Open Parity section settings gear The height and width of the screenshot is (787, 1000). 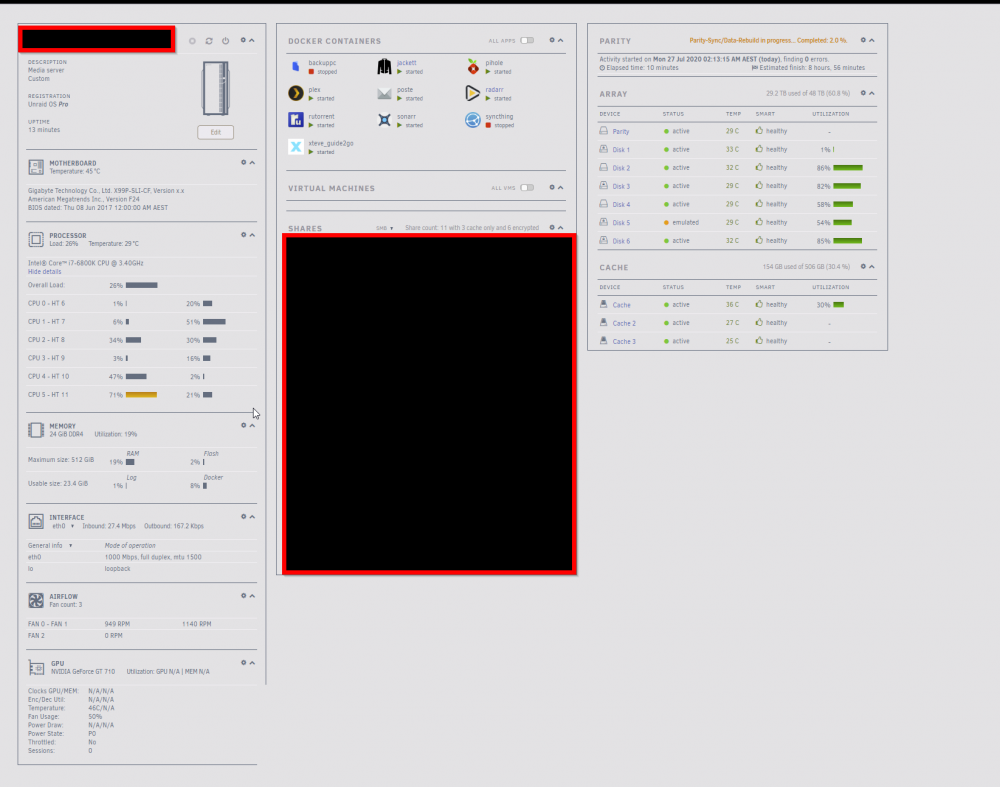(864, 40)
